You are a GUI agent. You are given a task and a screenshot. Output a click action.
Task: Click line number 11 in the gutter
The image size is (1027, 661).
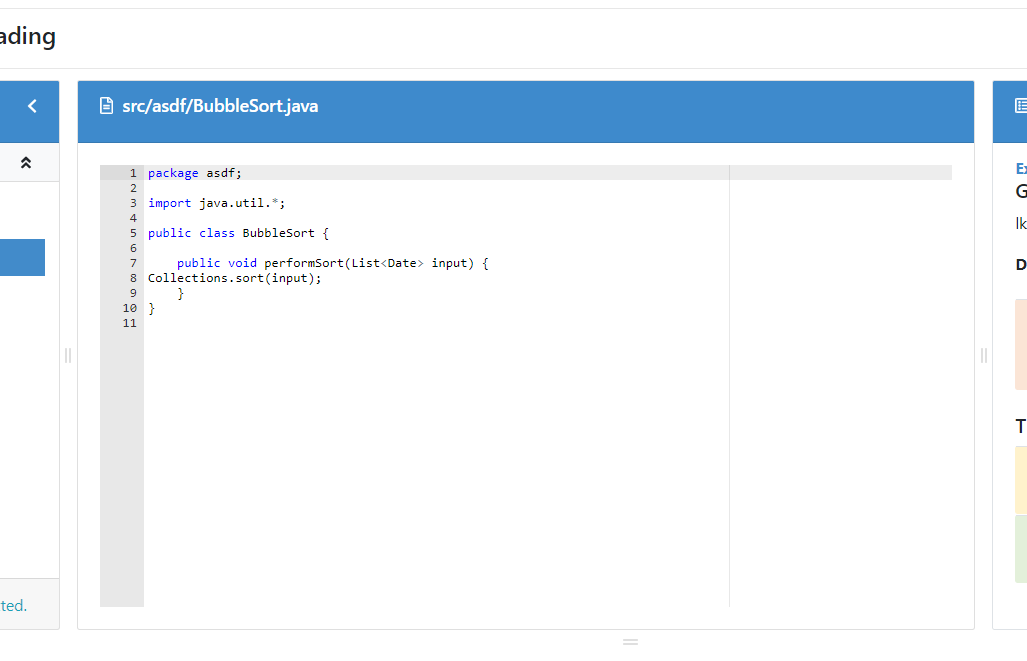click(x=130, y=324)
